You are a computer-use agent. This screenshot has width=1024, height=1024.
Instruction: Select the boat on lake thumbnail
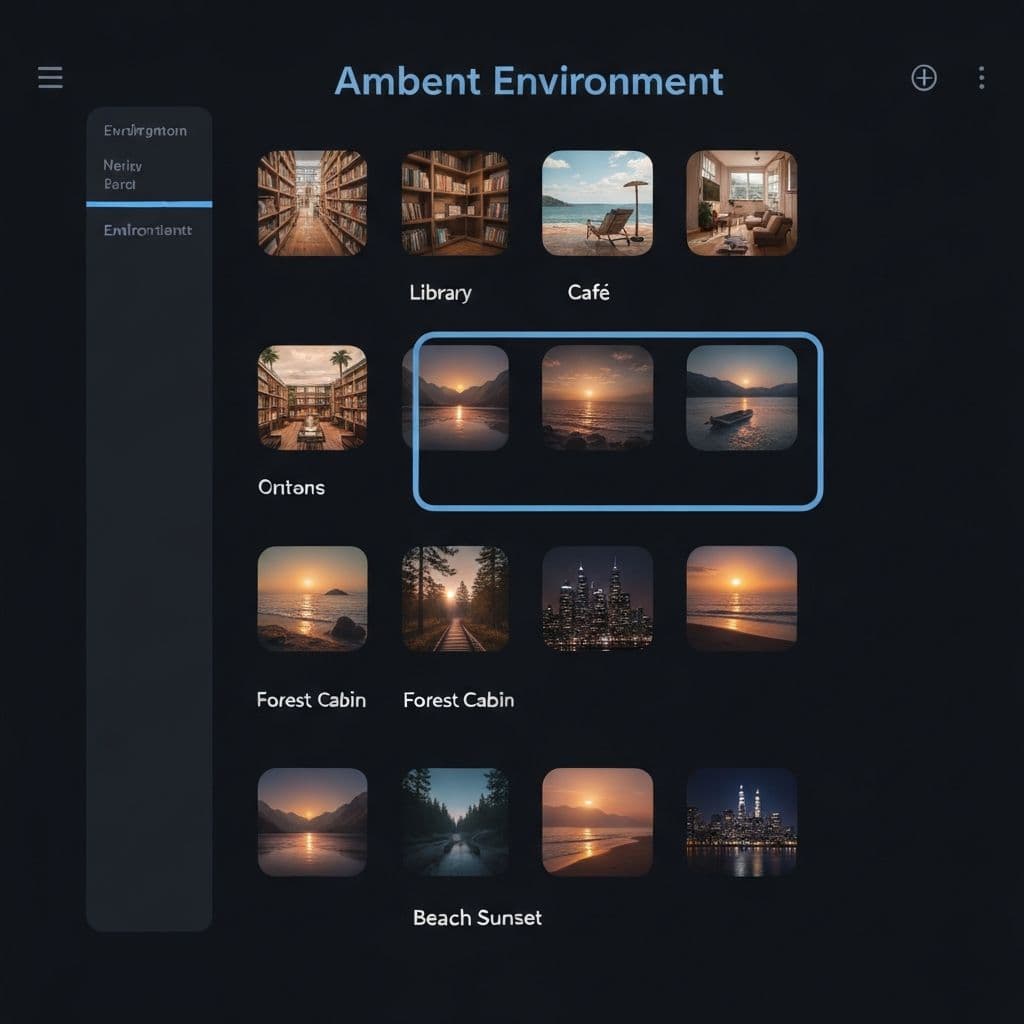[741, 398]
